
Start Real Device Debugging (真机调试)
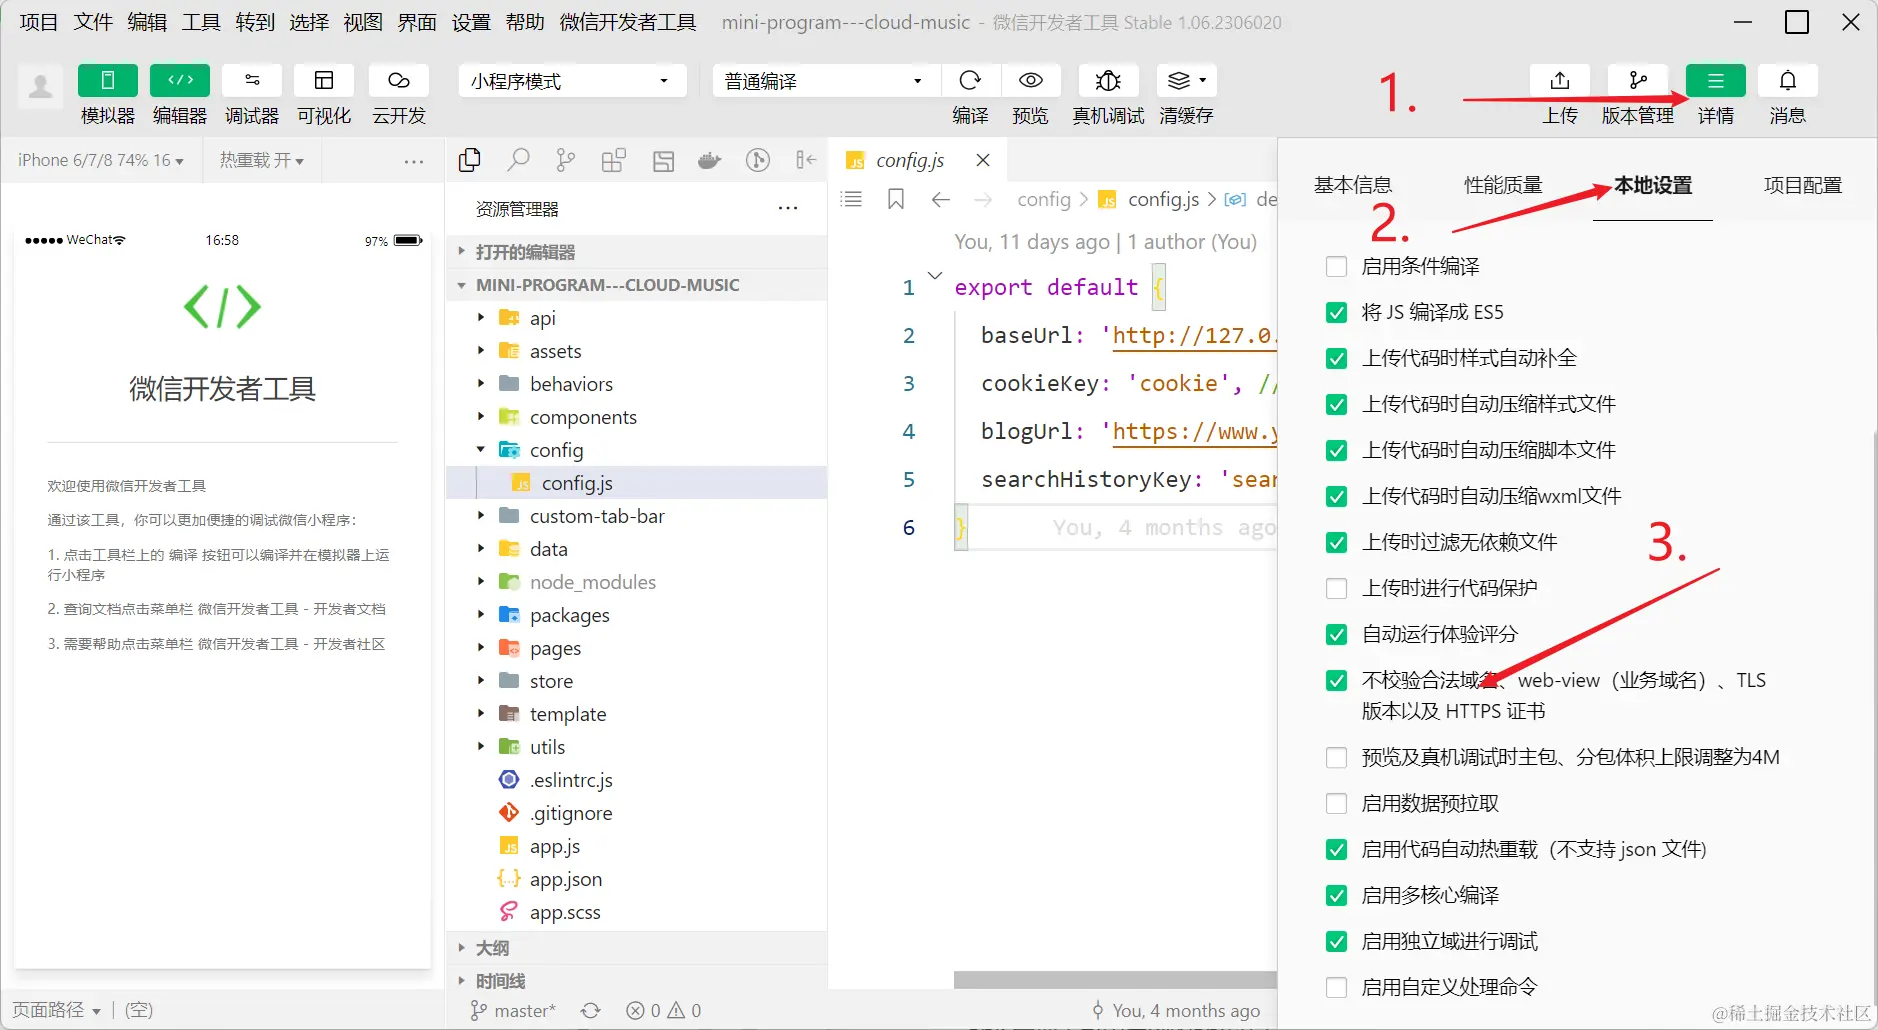pyautogui.click(x=1108, y=81)
